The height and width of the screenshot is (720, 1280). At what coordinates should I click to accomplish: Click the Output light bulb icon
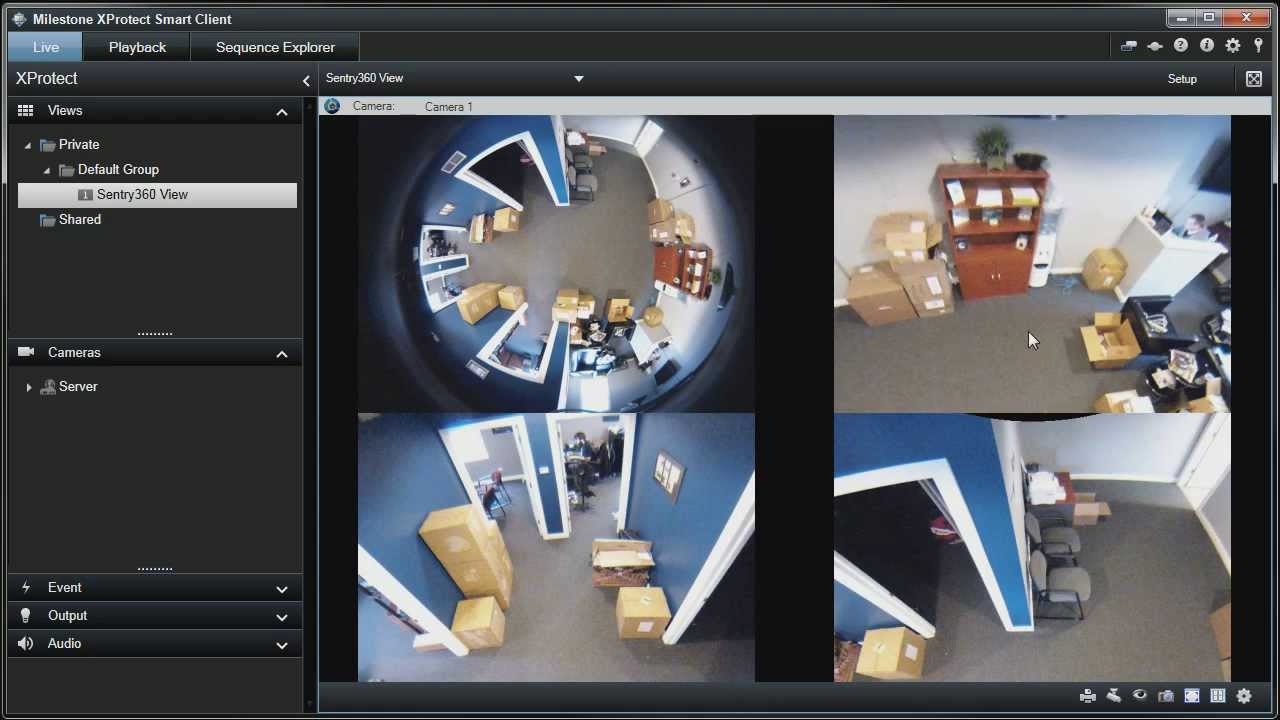26,616
